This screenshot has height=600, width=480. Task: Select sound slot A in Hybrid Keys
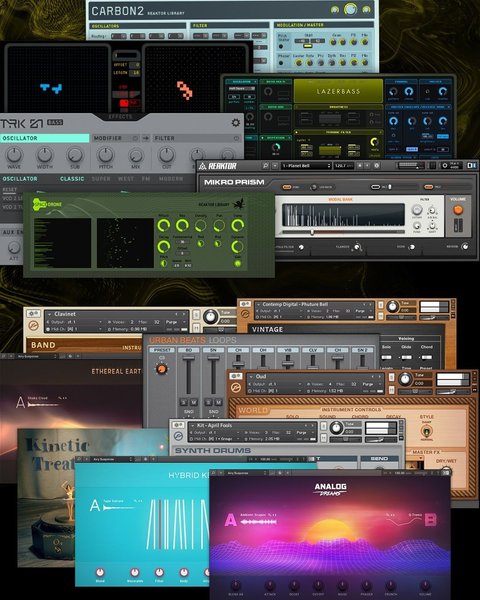coord(95,505)
